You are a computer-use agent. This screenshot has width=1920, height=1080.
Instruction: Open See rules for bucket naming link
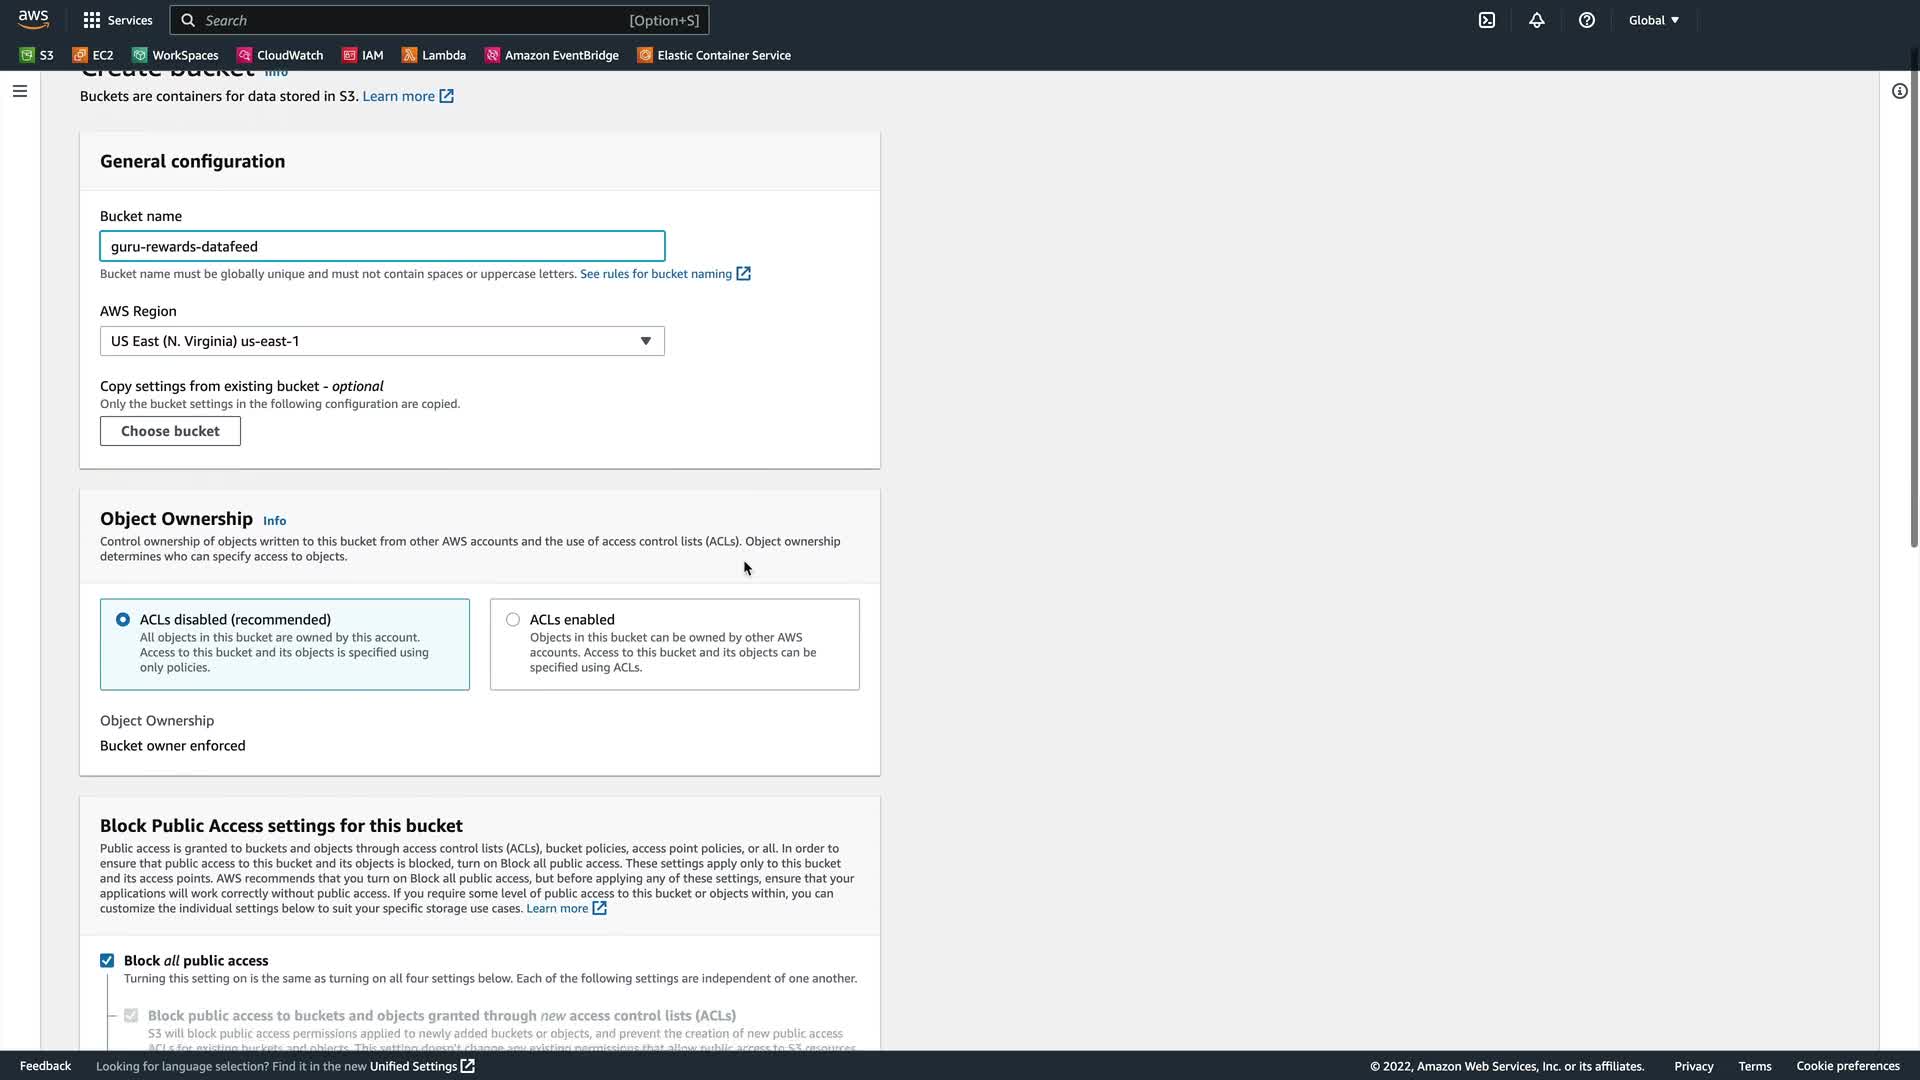click(x=656, y=274)
